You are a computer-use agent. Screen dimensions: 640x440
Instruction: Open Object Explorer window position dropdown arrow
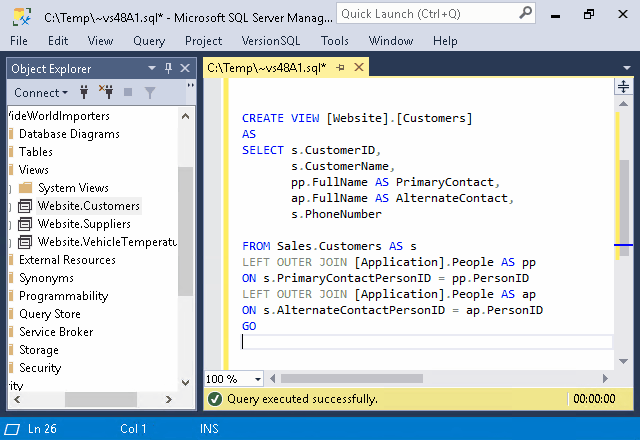[x=152, y=68]
